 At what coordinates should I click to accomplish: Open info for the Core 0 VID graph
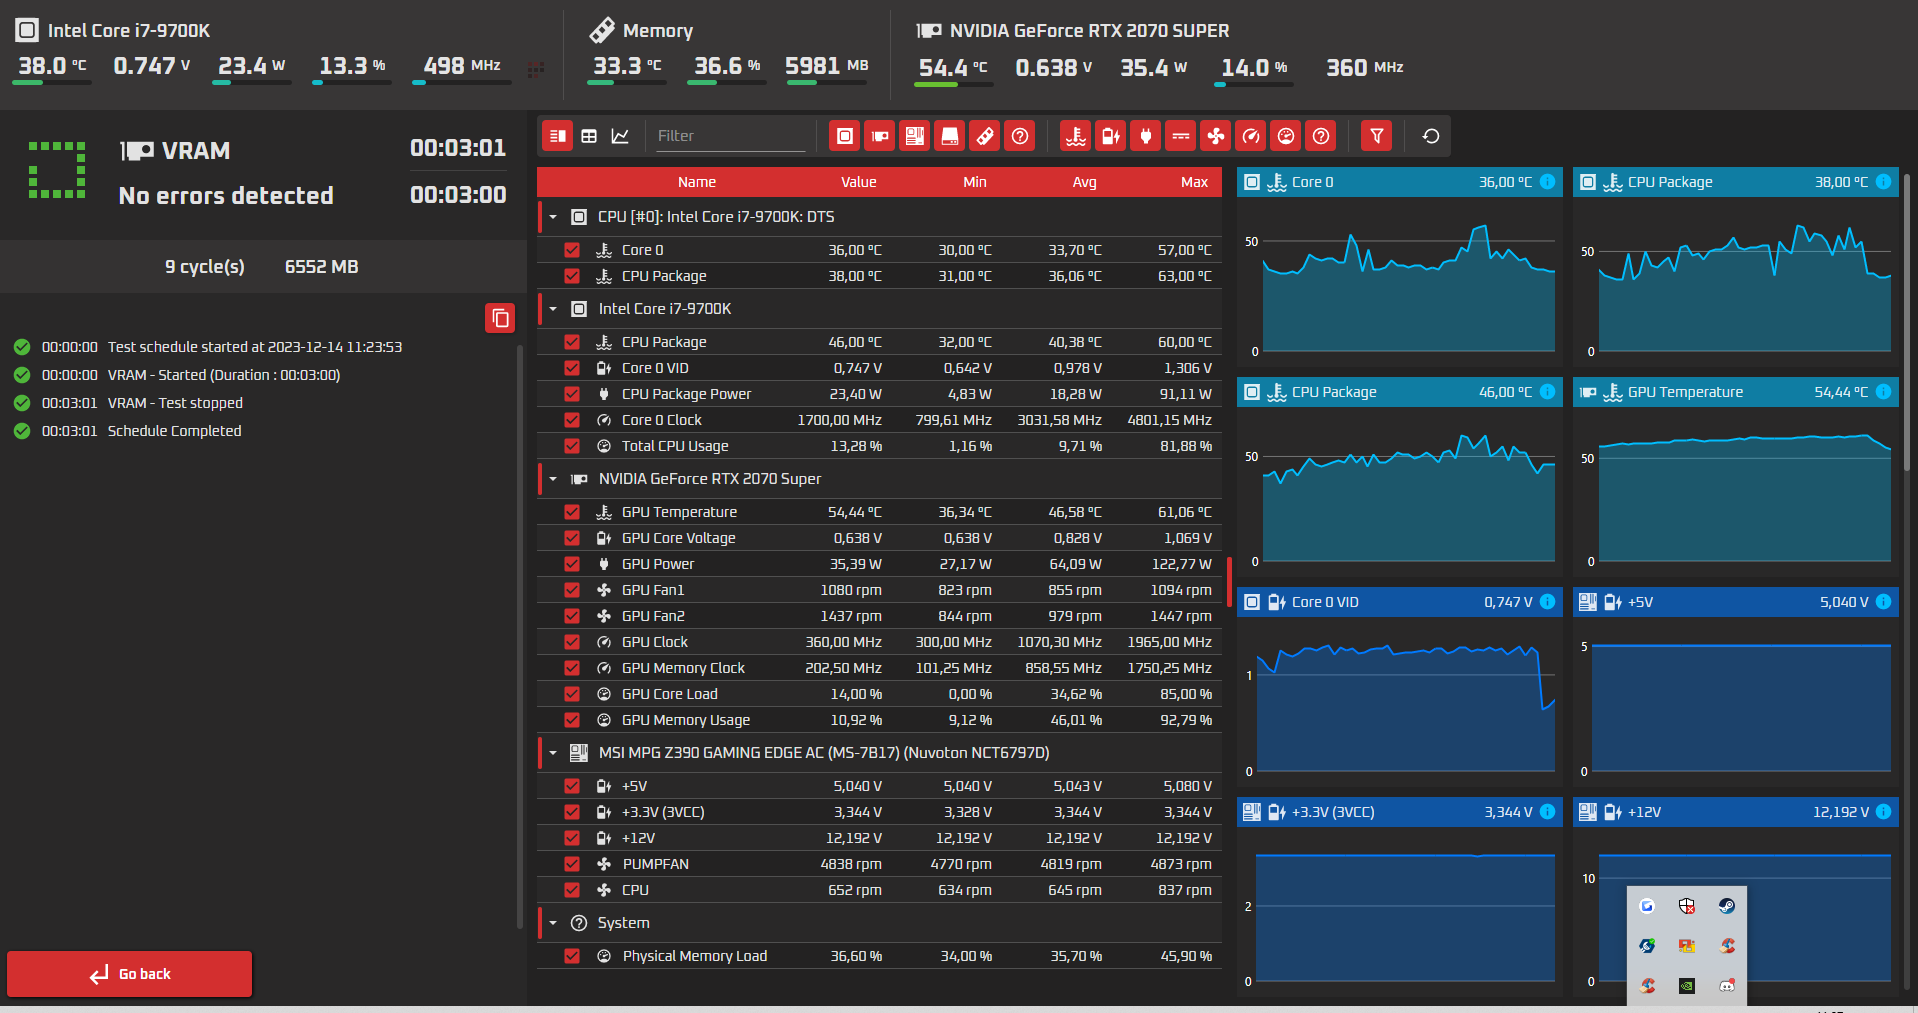coord(1547,602)
